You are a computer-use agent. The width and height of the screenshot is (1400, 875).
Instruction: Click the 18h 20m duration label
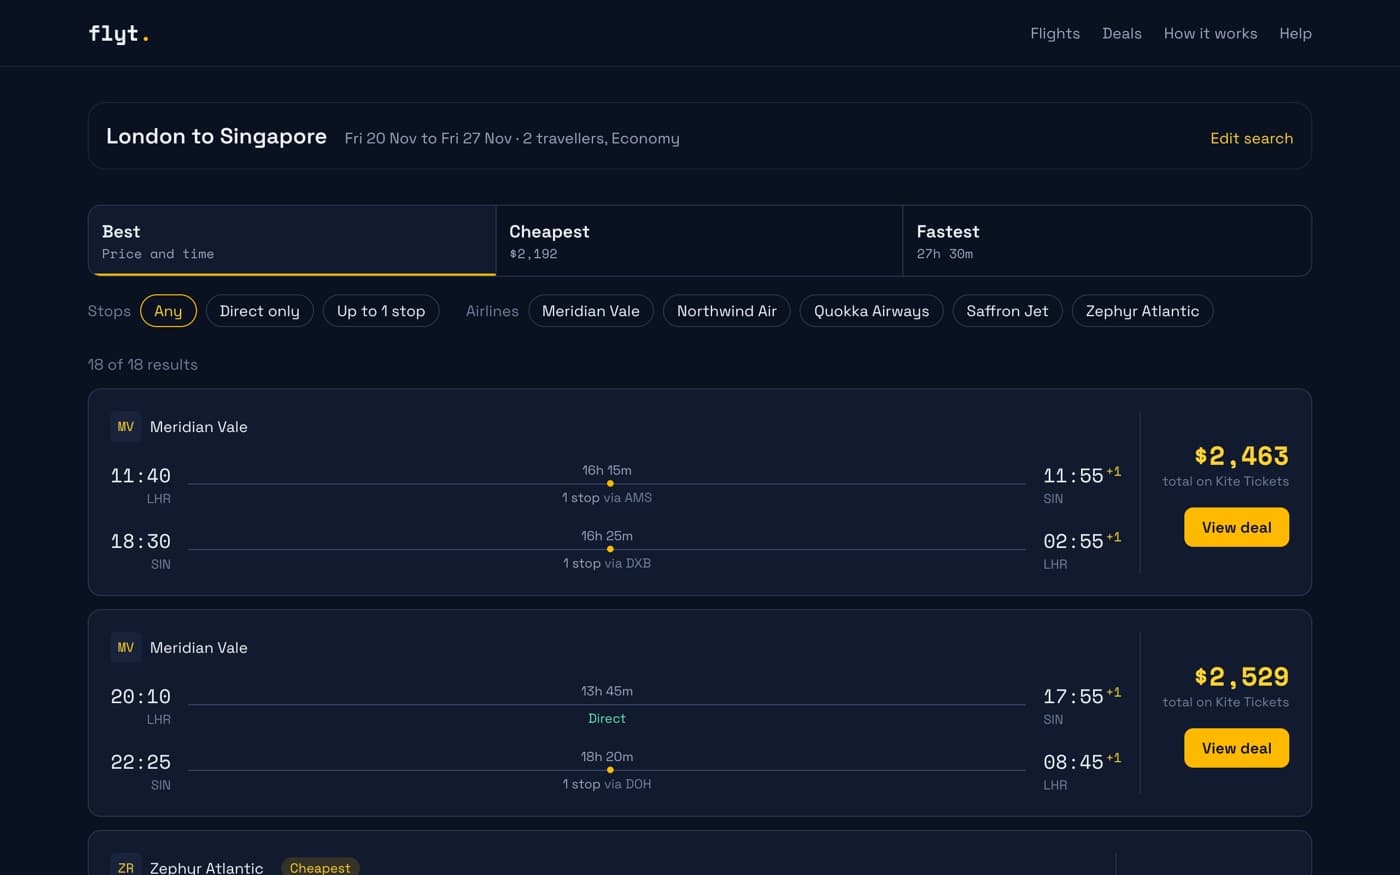pos(607,757)
